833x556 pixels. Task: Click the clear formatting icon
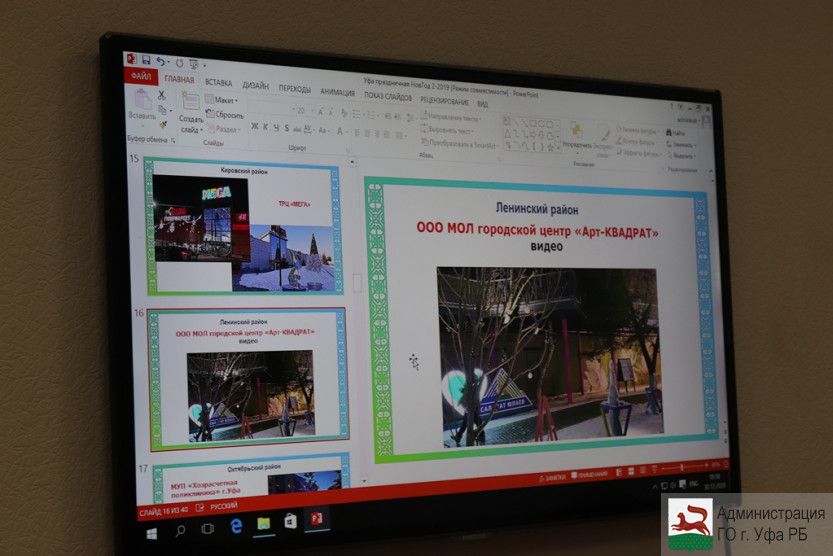tap(344, 114)
